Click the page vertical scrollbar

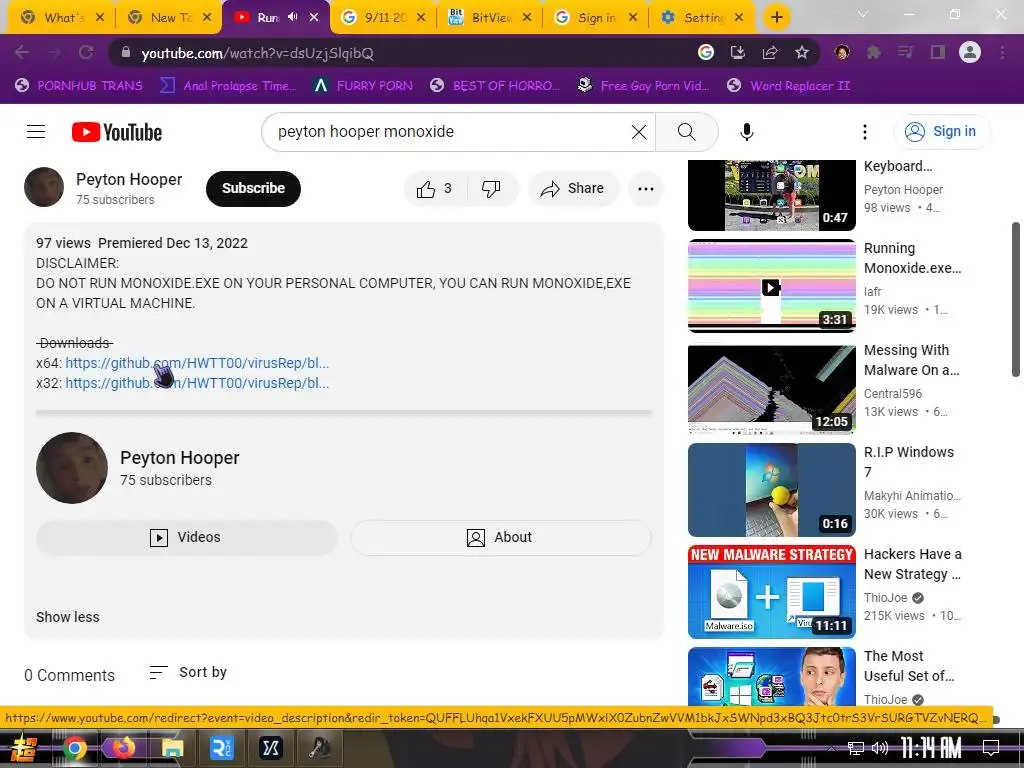pyautogui.click(x=1016, y=299)
